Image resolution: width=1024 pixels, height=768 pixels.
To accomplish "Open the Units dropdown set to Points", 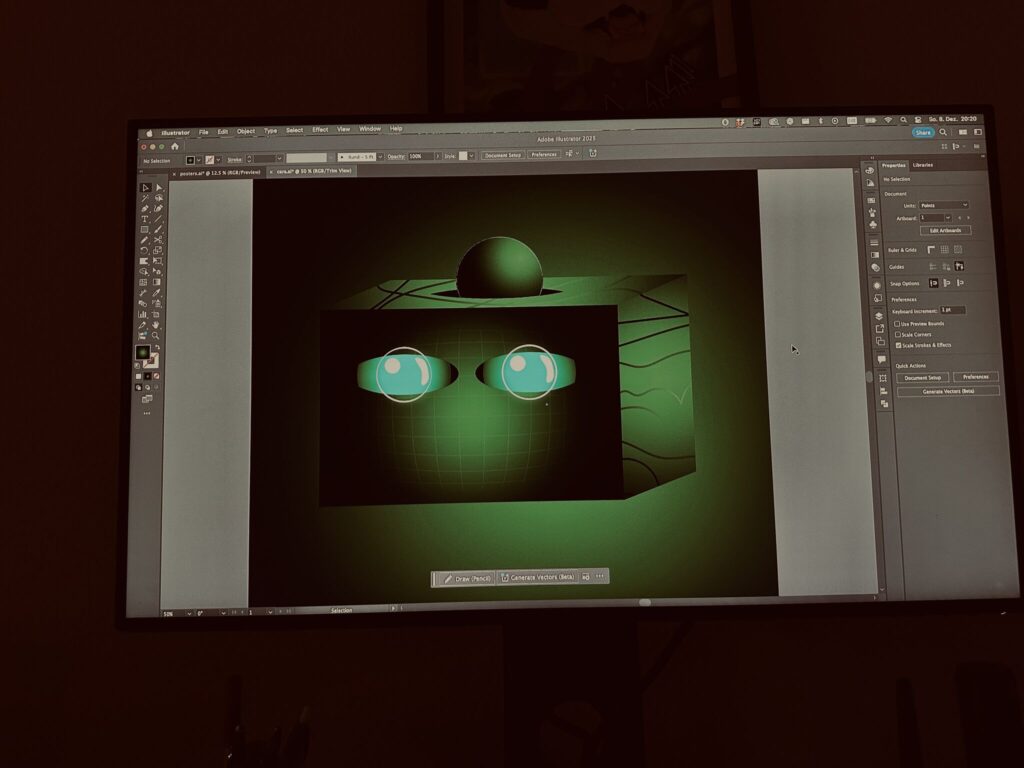I will coord(944,205).
